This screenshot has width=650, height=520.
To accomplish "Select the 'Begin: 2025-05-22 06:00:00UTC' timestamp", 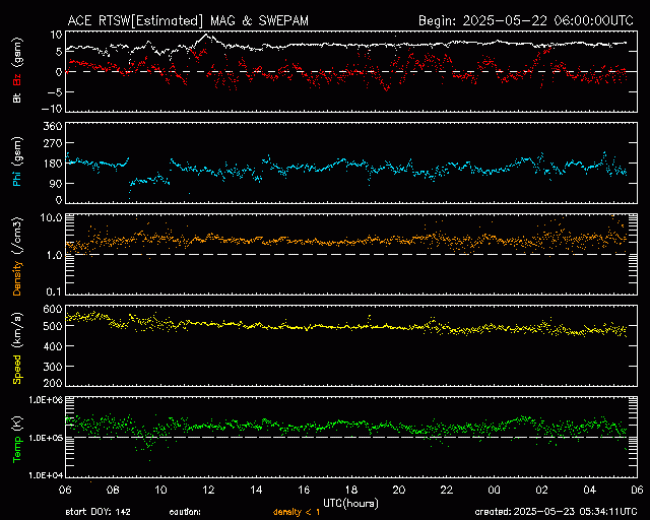I will 526,21.
